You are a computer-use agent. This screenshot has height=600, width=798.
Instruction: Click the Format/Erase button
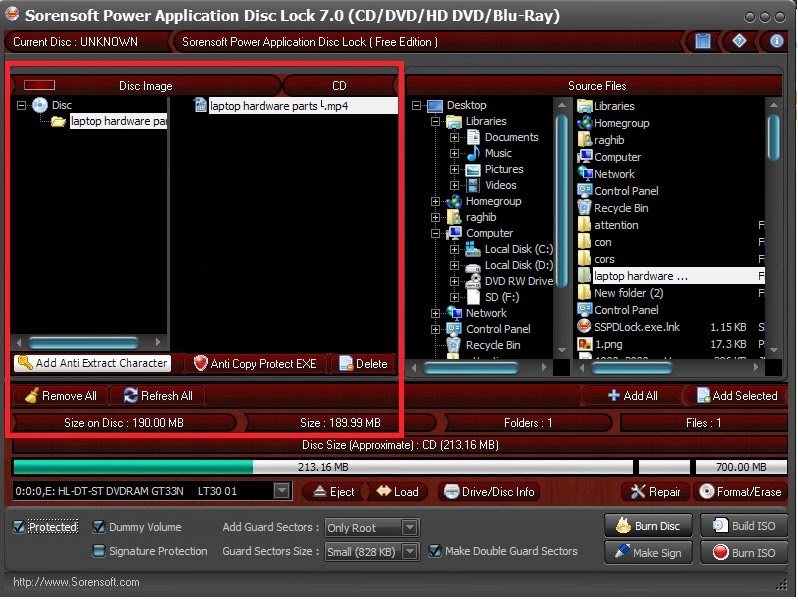(740, 492)
